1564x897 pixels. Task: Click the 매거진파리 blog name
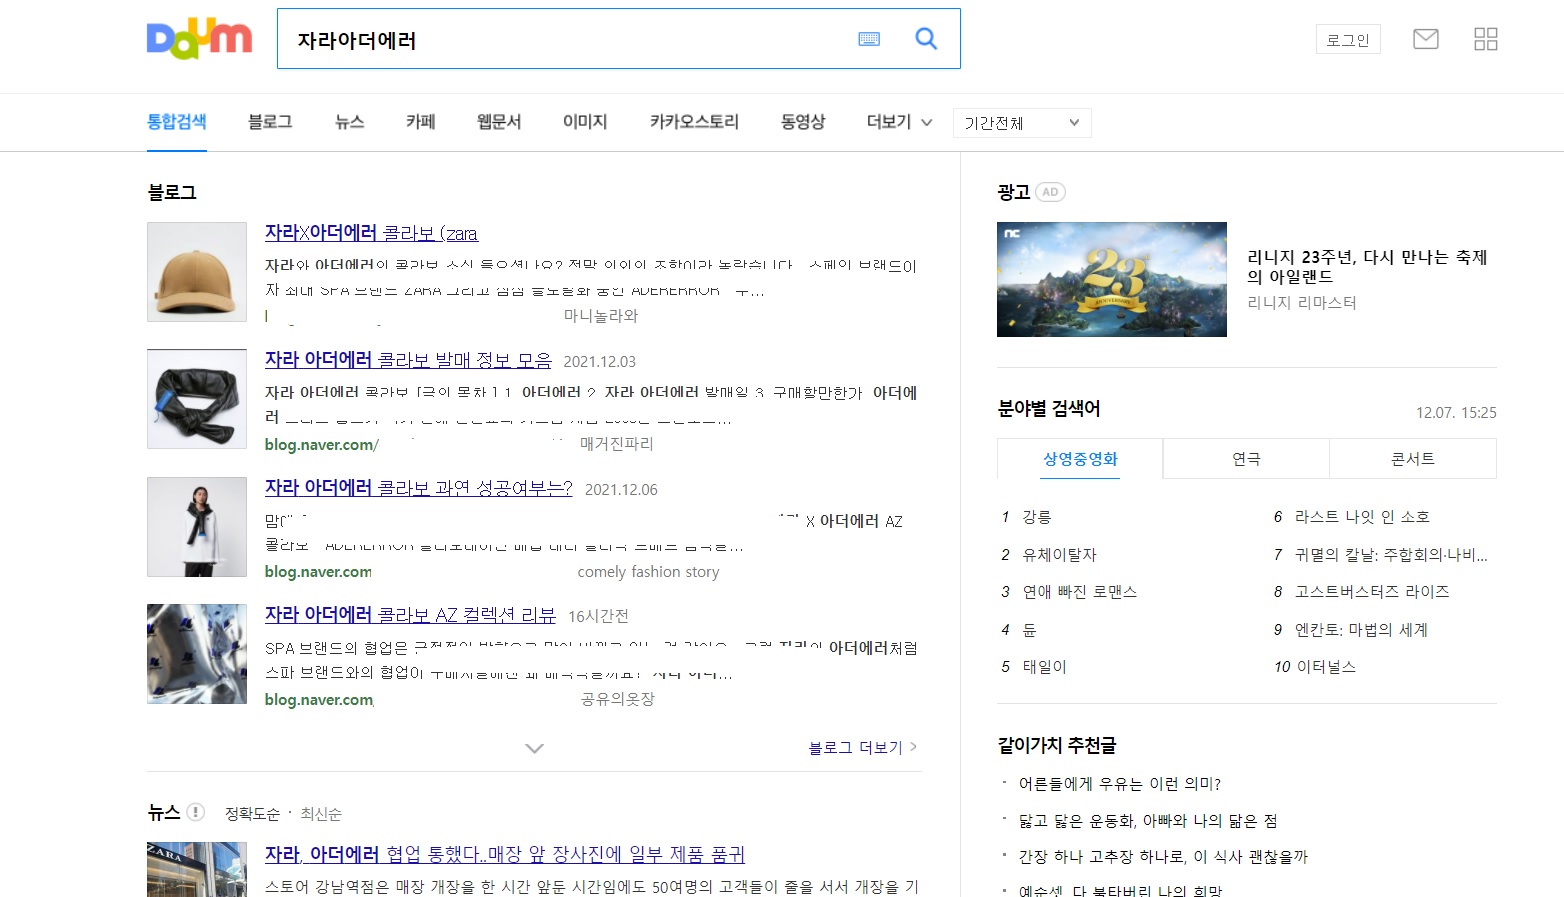617,444
